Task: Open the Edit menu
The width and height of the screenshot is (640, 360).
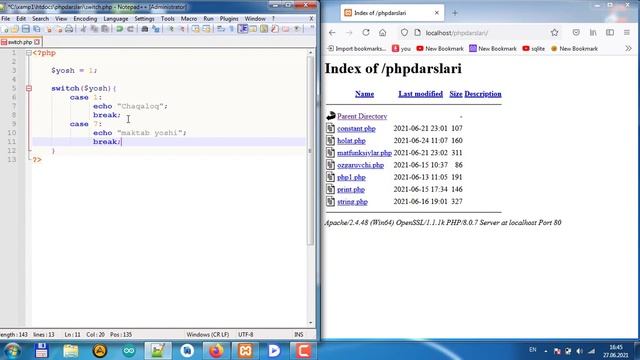Action: click(x=21, y=19)
